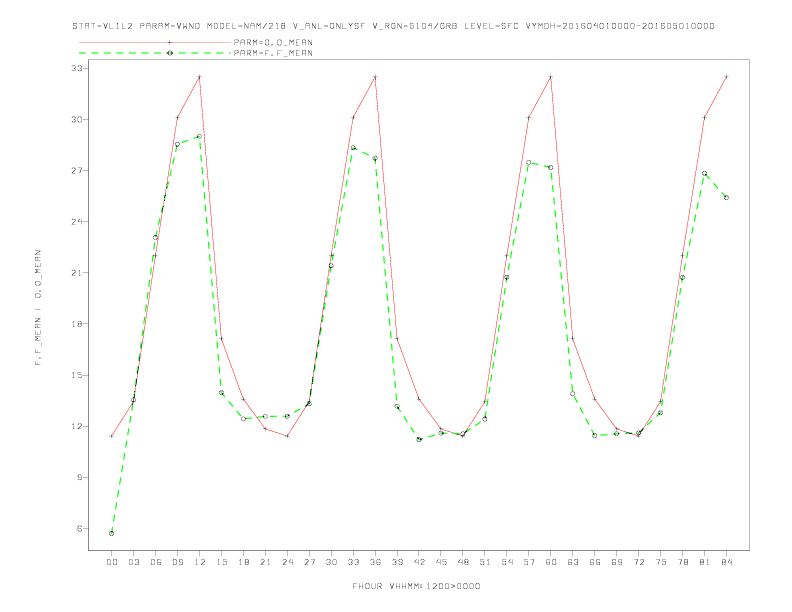Click the green circle data point at hour 66
The image size is (792, 612).
coord(595,435)
